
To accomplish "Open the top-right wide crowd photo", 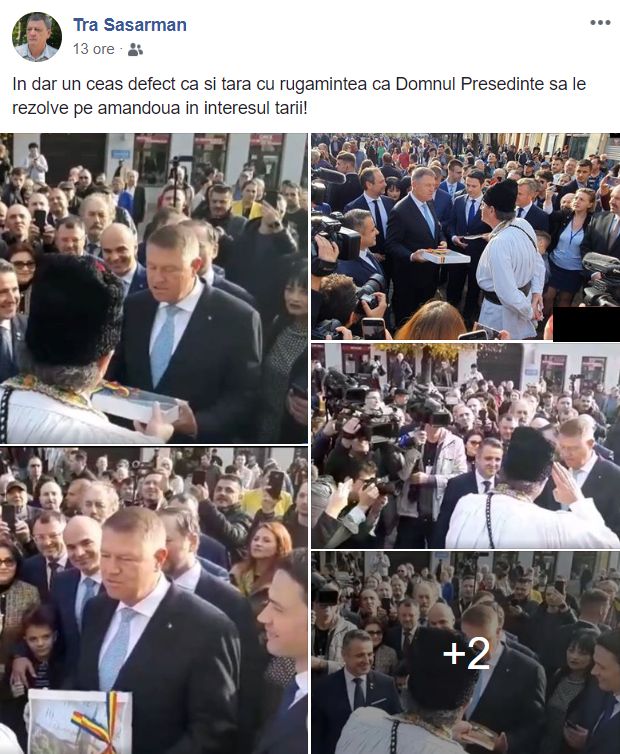I will (x=466, y=237).
